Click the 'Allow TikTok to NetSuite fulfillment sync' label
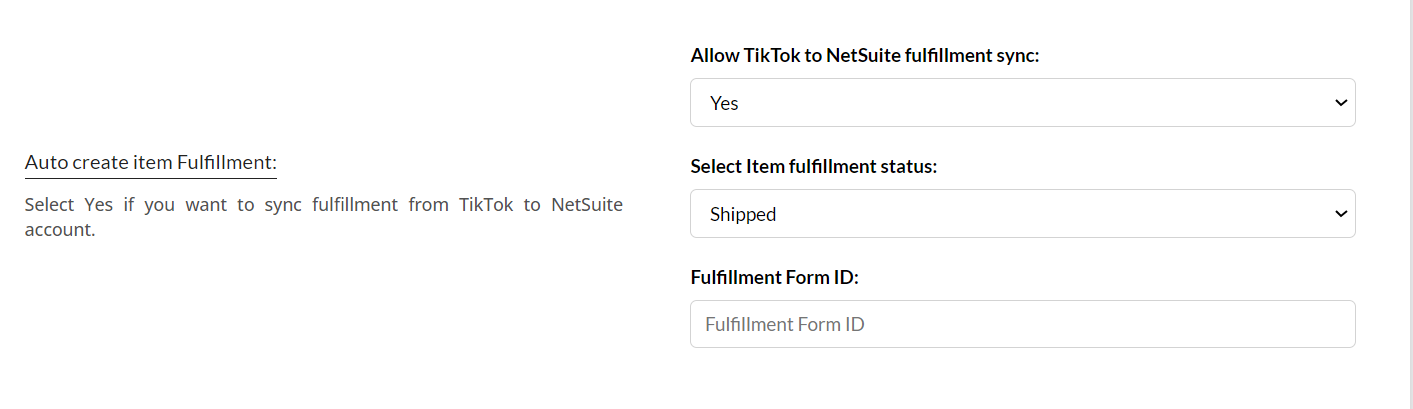This screenshot has width=1413, height=409. 865,56
